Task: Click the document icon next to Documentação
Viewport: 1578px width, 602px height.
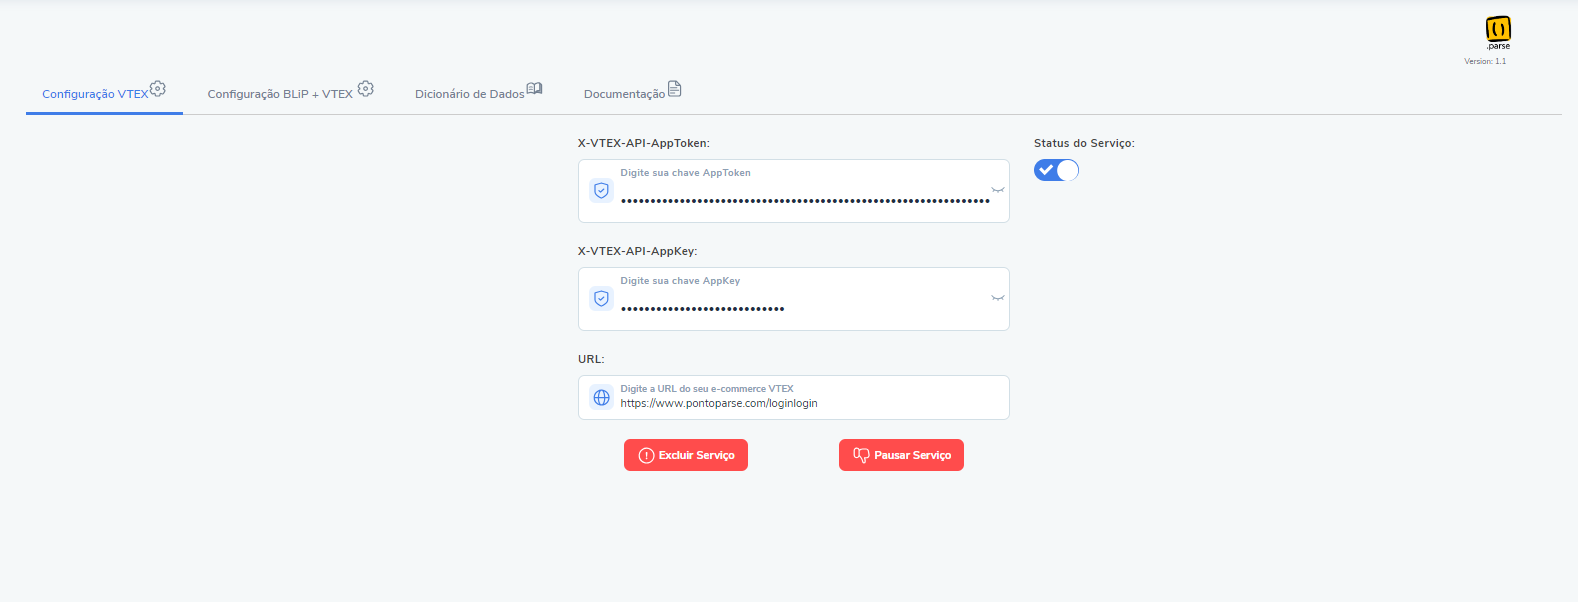Action: (675, 89)
